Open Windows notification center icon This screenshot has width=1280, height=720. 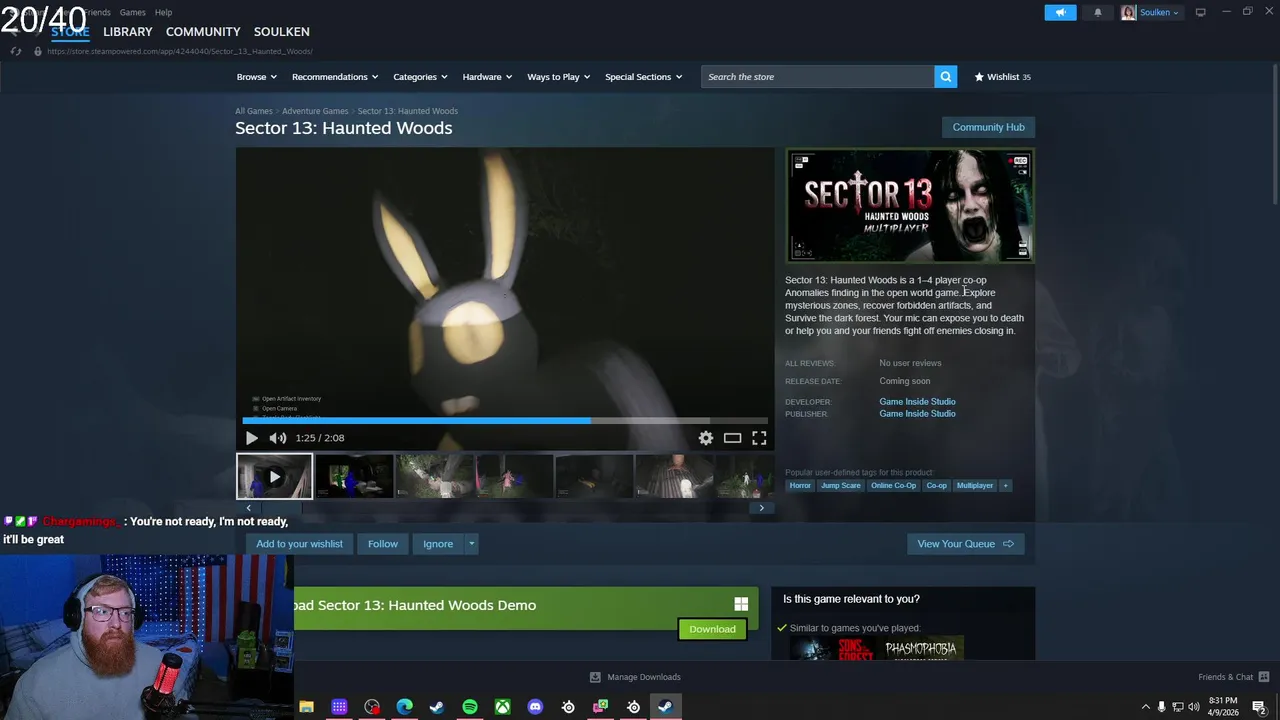pos(1259,707)
